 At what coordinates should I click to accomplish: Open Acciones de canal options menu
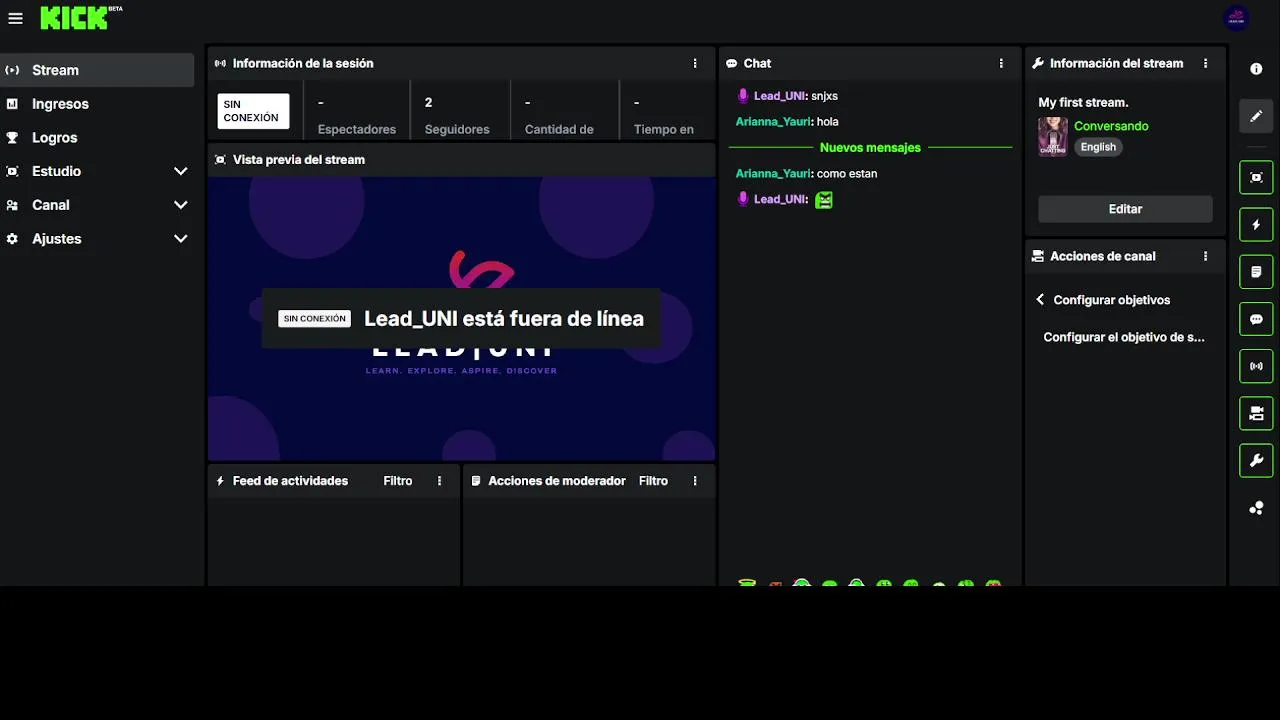click(1206, 256)
